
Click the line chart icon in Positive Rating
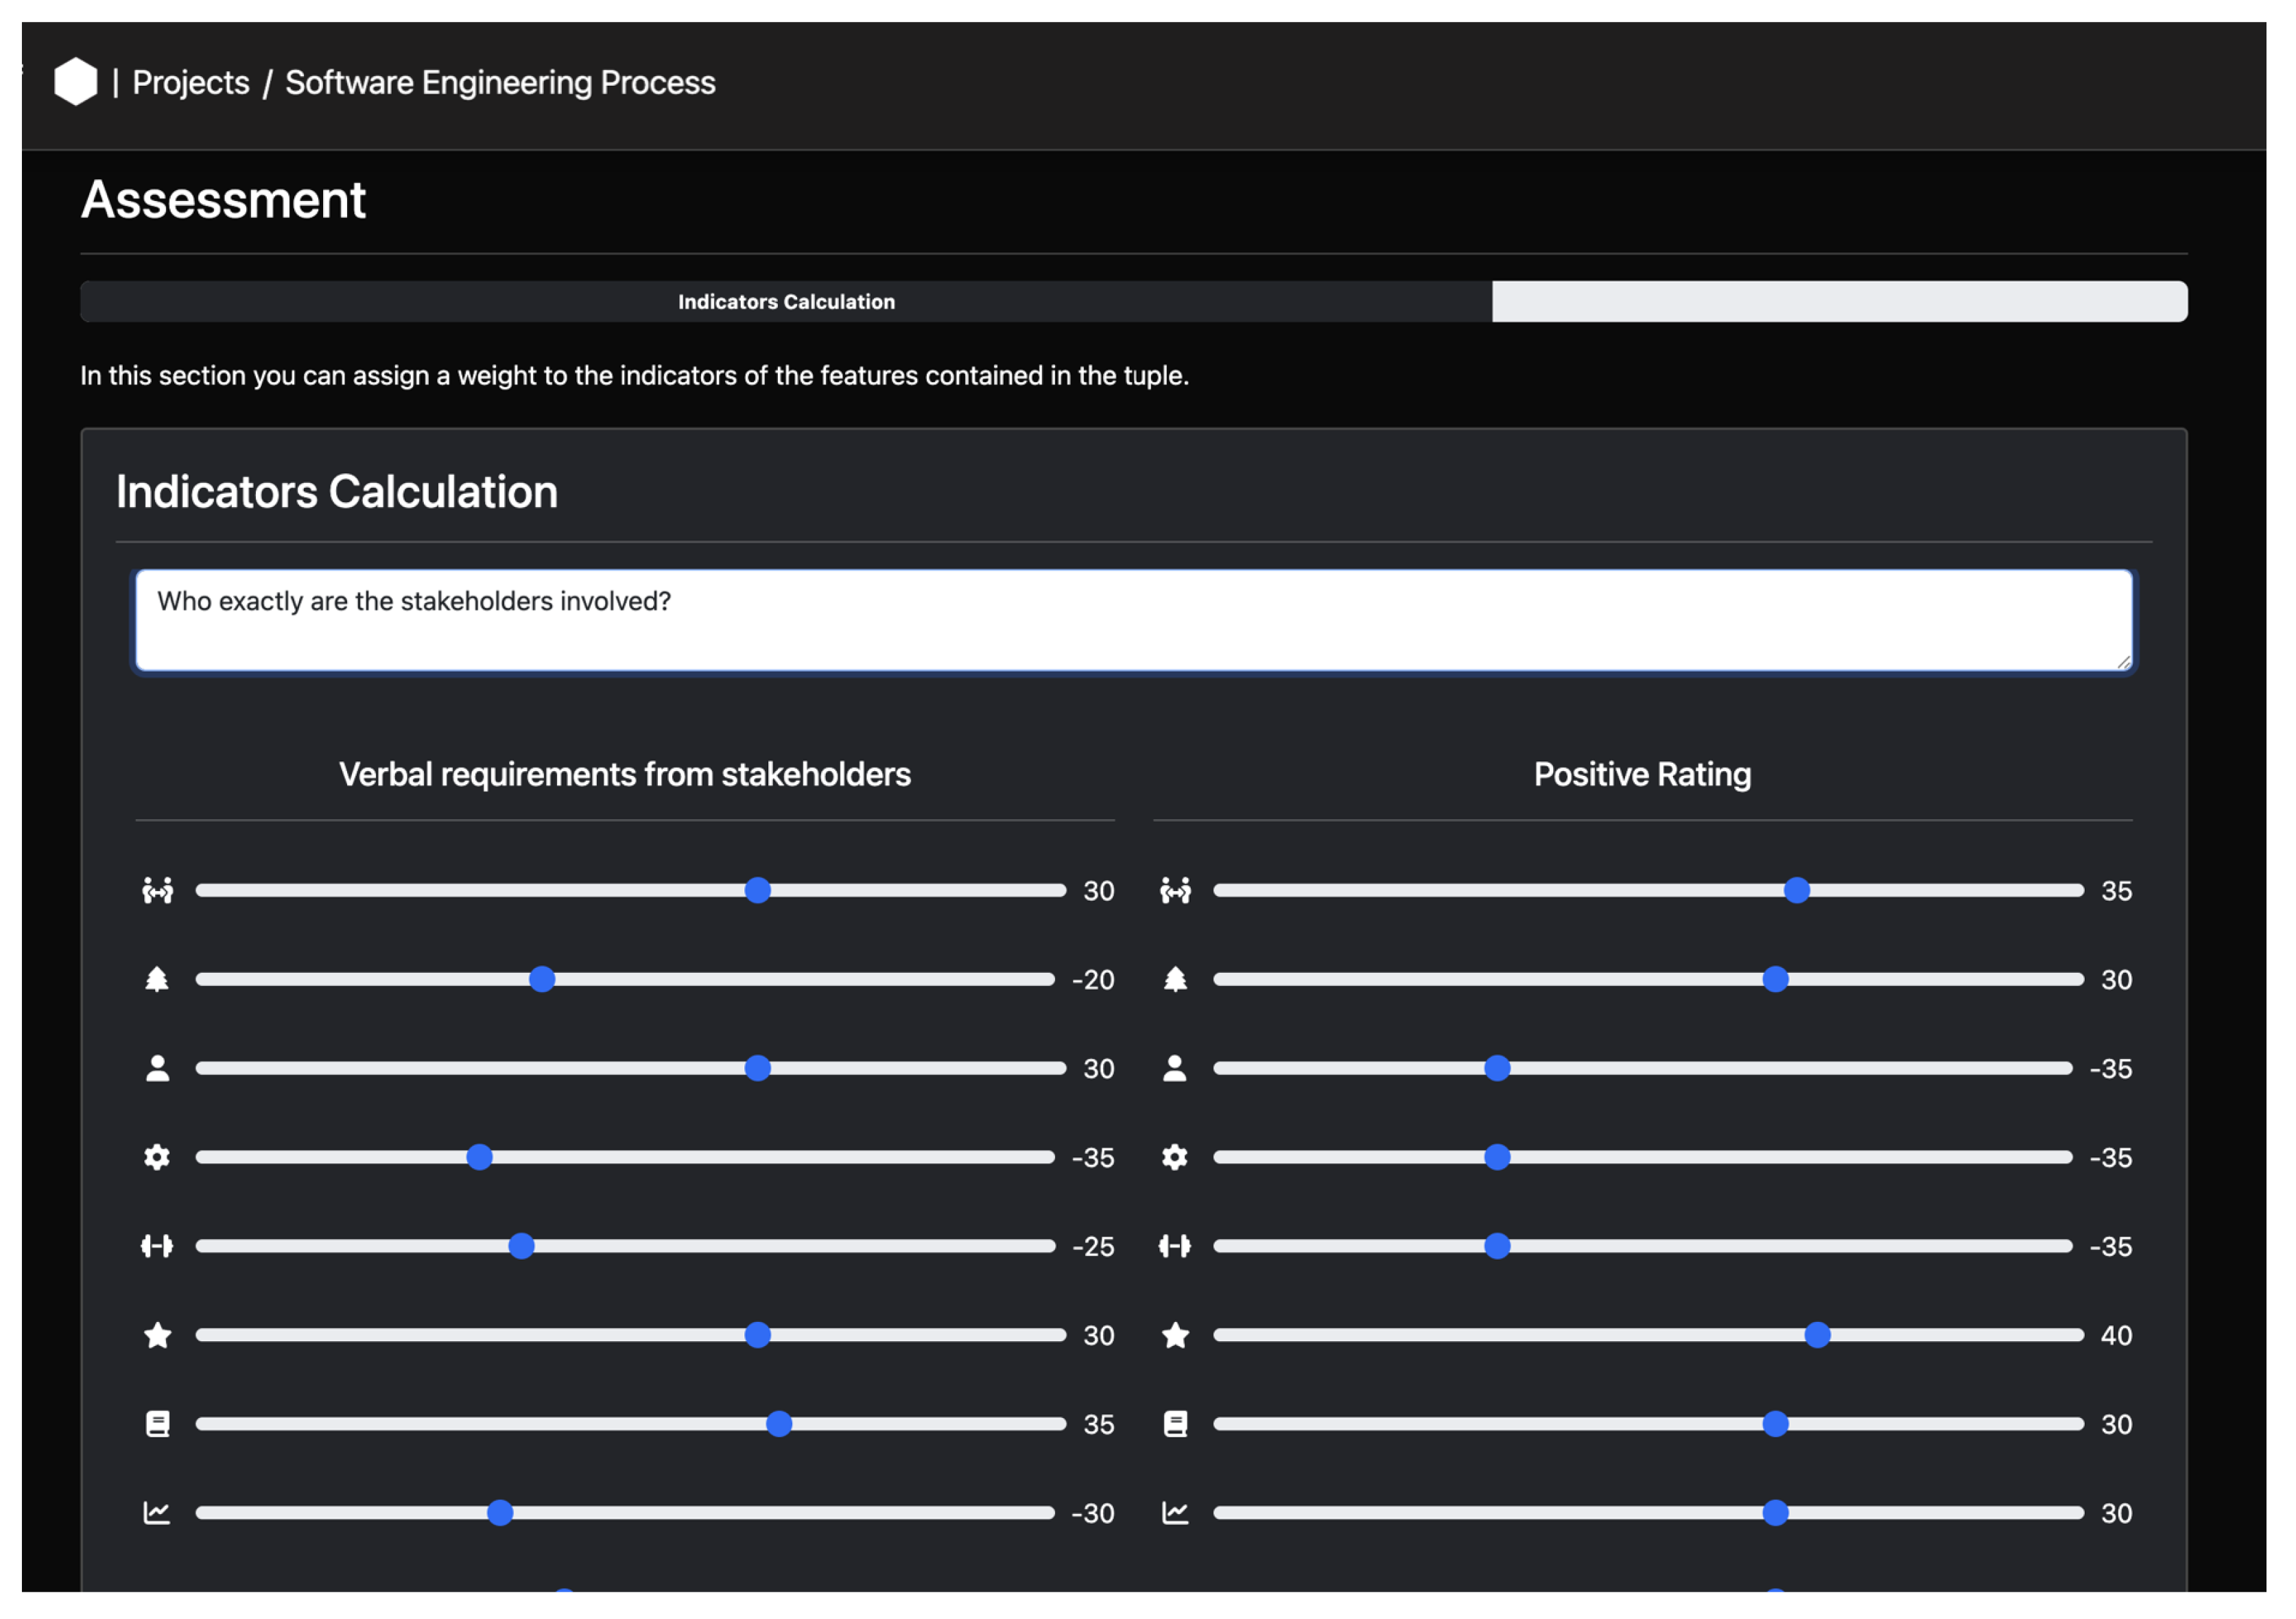[x=1175, y=1513]
